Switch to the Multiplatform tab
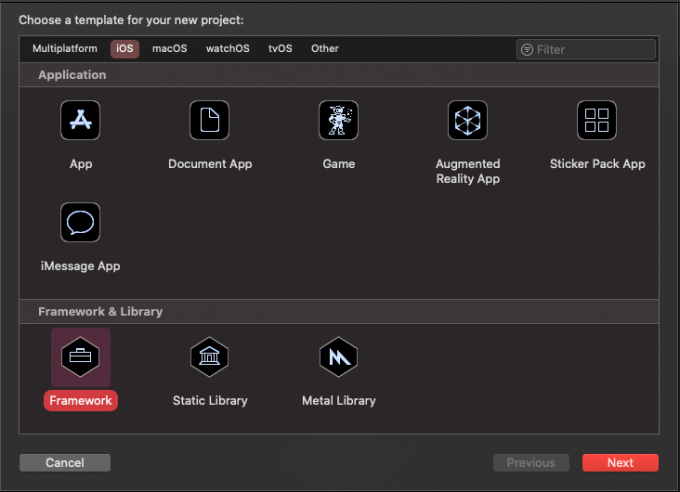The height and width of the screenshot is (492, 680). (x=65, y=48)
